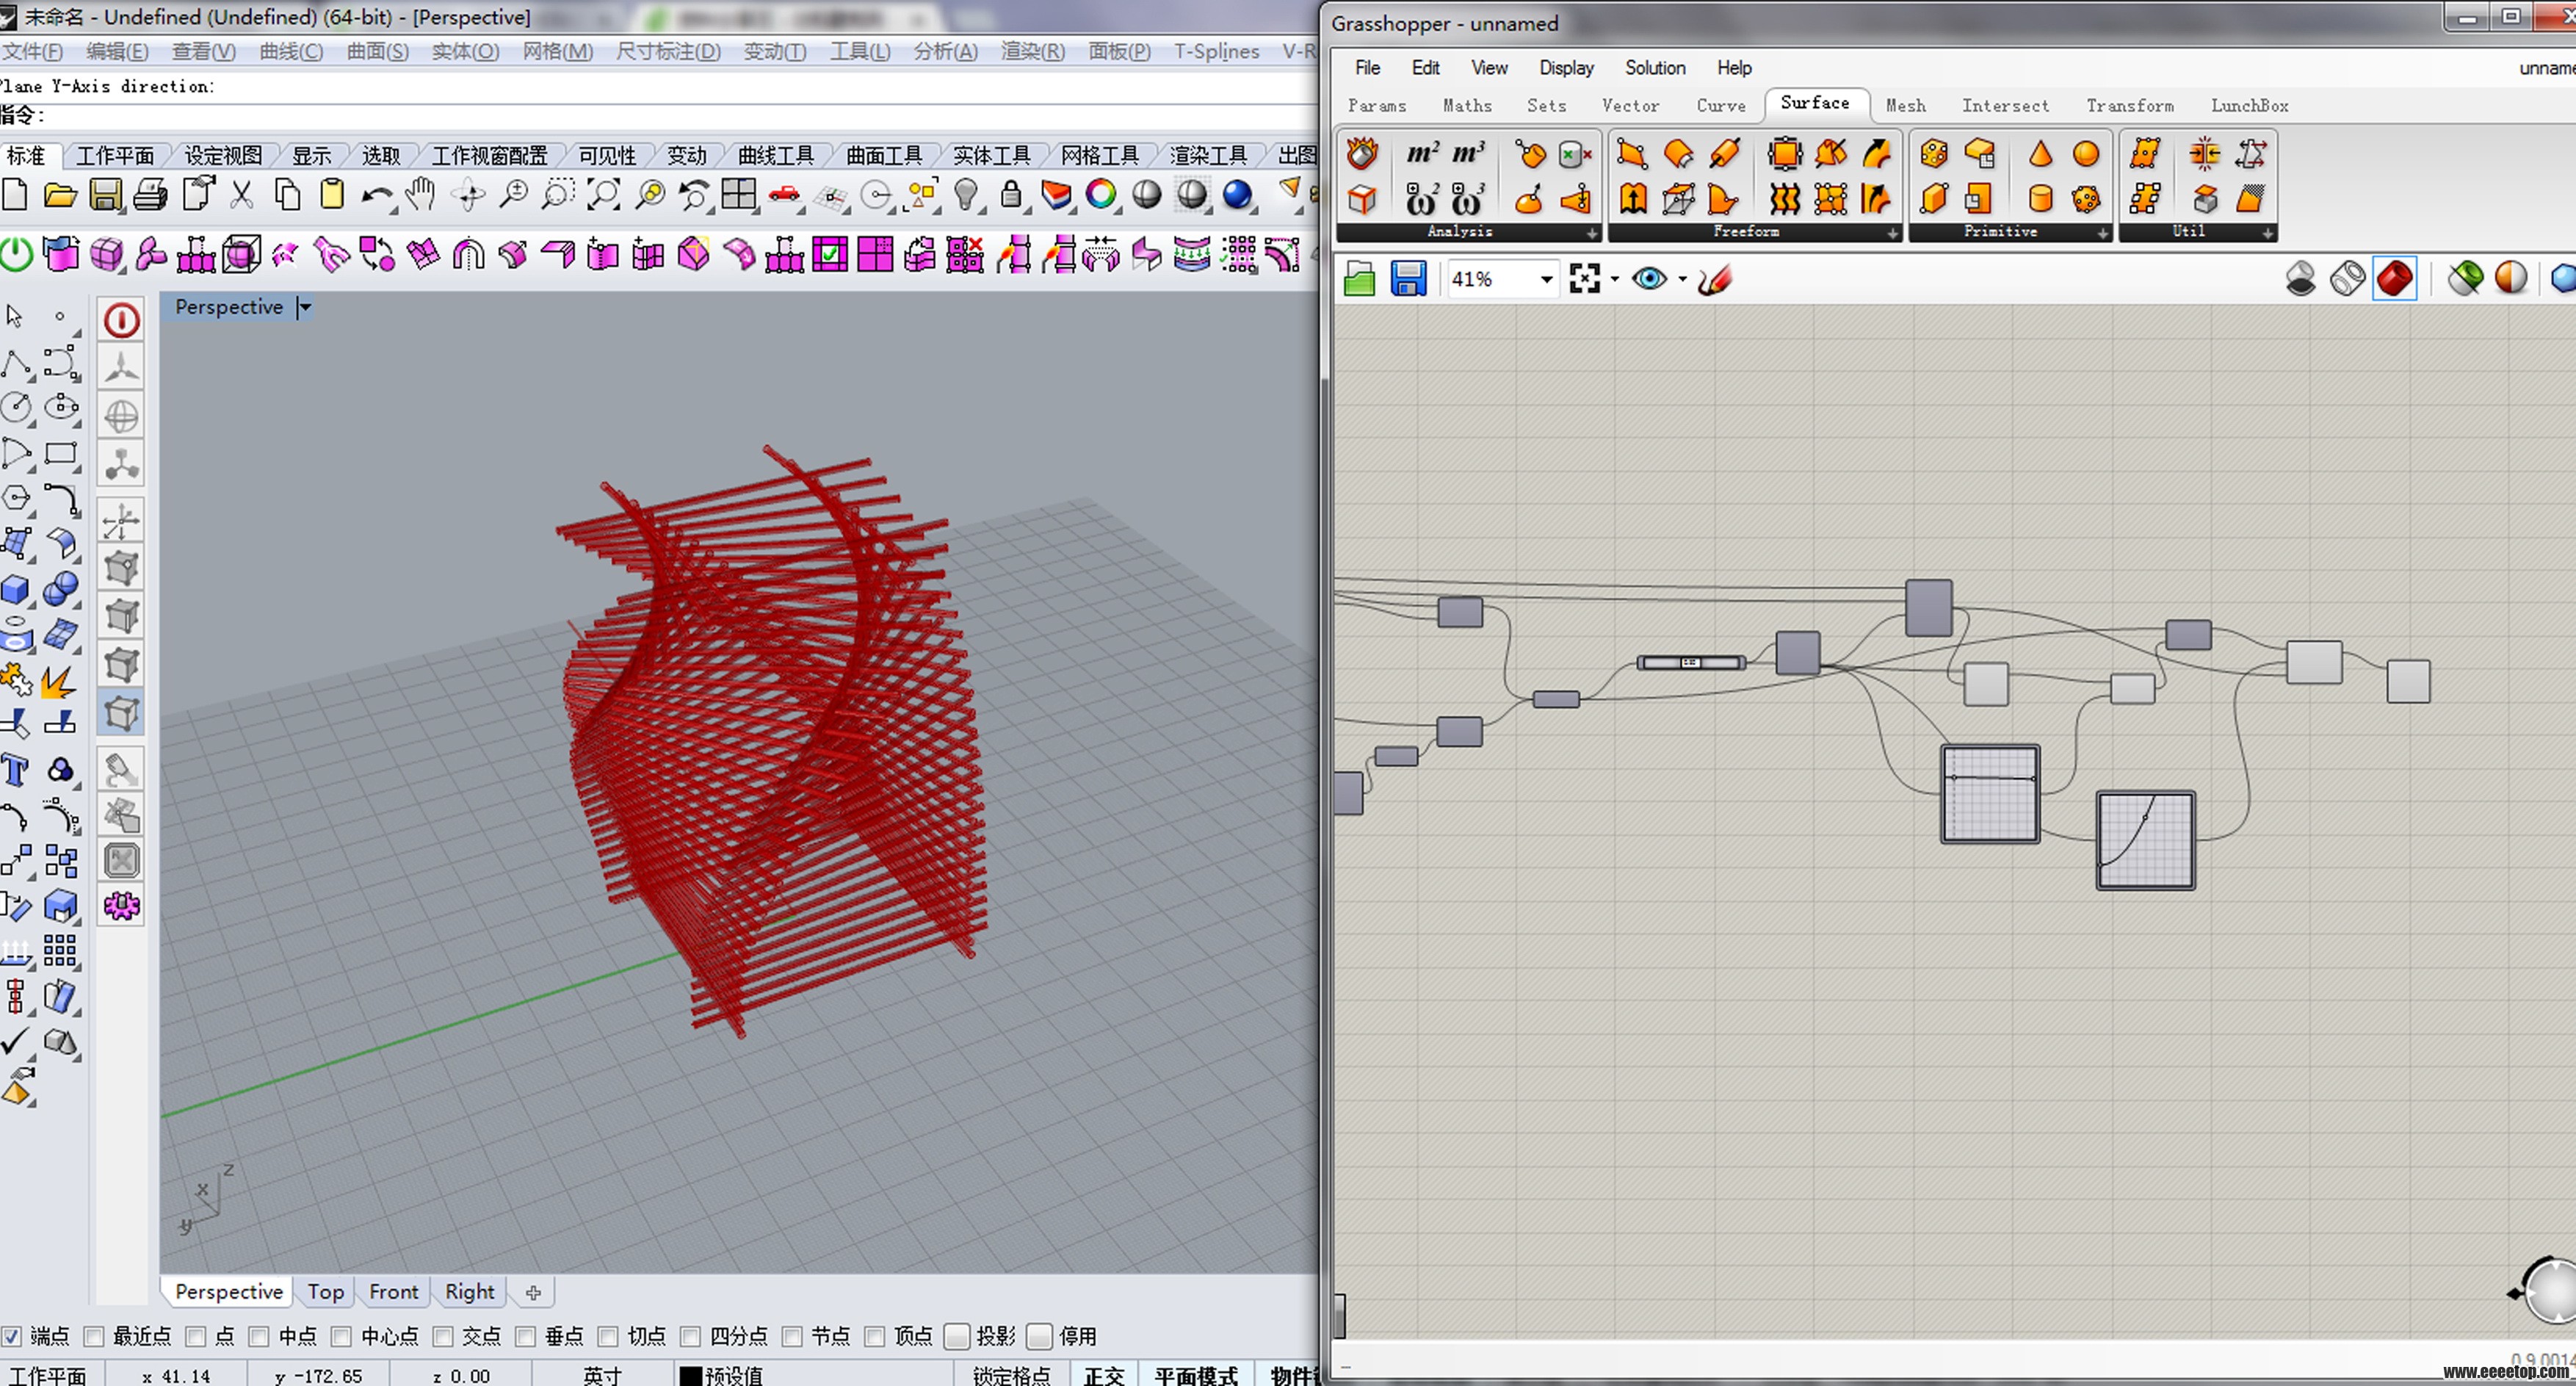2576x1386 pixels.
Task: Disable preview with grey cap icon
Action: [x=2301, y=279]
